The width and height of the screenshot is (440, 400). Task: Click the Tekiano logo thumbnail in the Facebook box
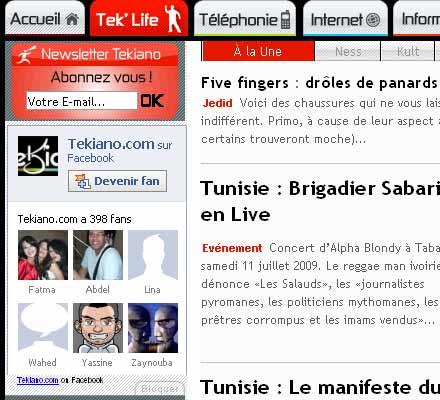click(x=38, y=156)
